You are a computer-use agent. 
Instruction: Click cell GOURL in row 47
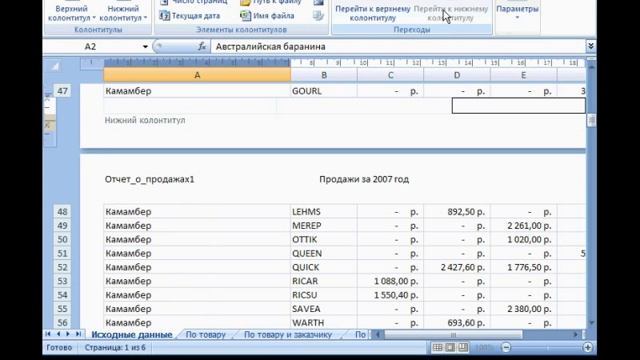(x=324, y=91)
